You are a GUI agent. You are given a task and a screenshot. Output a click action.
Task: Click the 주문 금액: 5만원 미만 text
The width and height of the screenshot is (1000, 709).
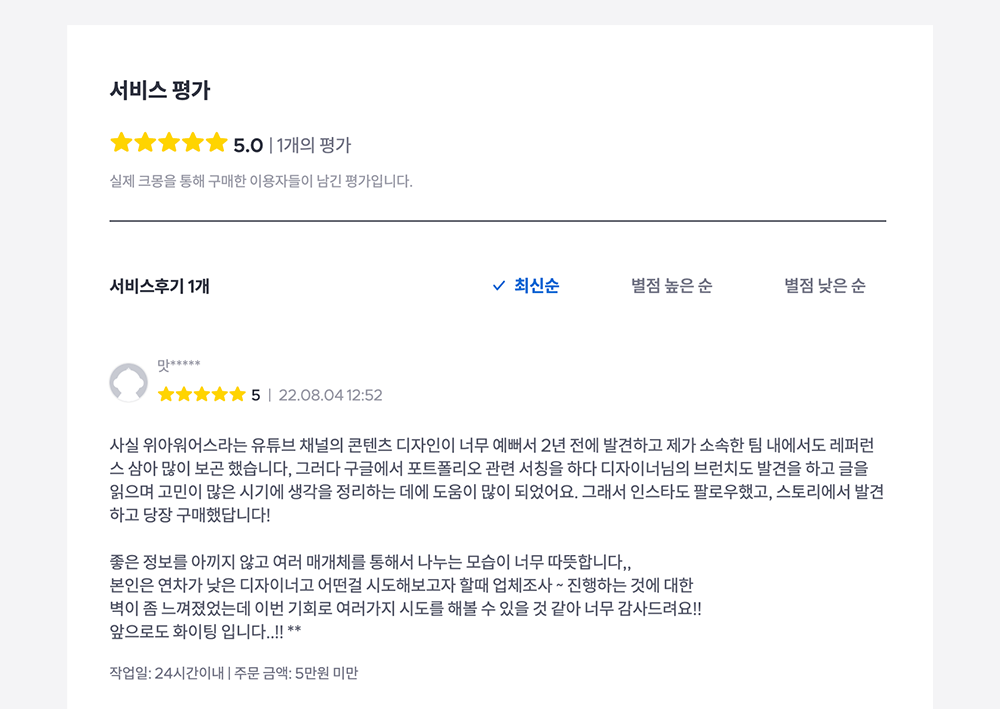pyautogui.click(x=296, y=673)
